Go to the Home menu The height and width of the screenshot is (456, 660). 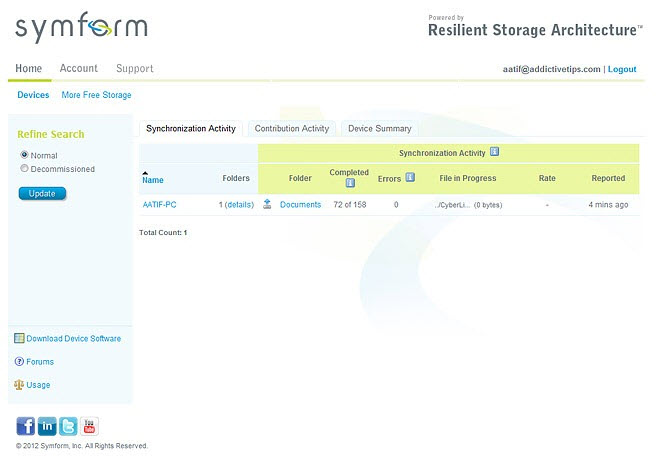(29, 68)
